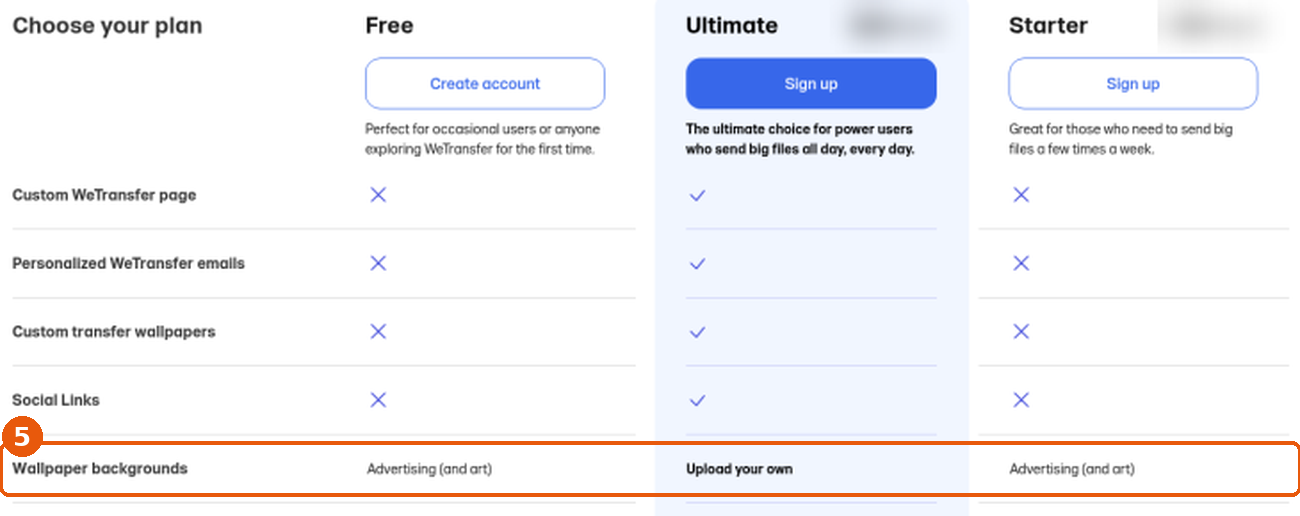Click Starter X for Personalized WeTransfer emails
This screenshot has width=1300, height=516.
tap(1021, 263)
